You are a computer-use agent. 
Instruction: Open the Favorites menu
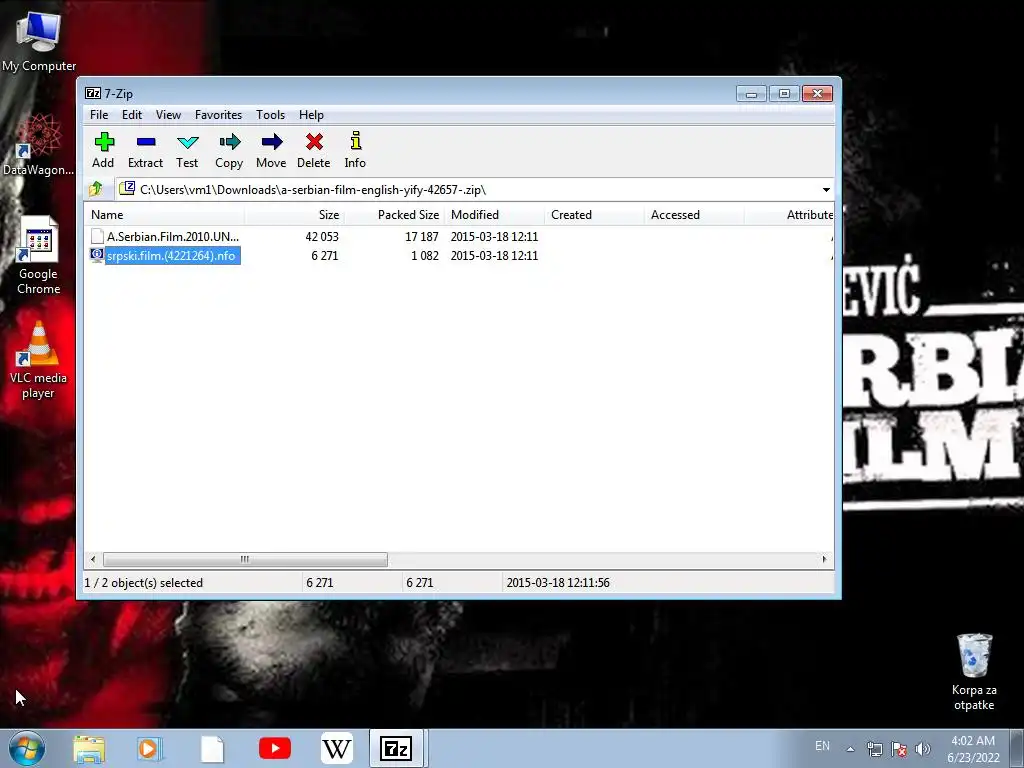click(x=218, y=115)
